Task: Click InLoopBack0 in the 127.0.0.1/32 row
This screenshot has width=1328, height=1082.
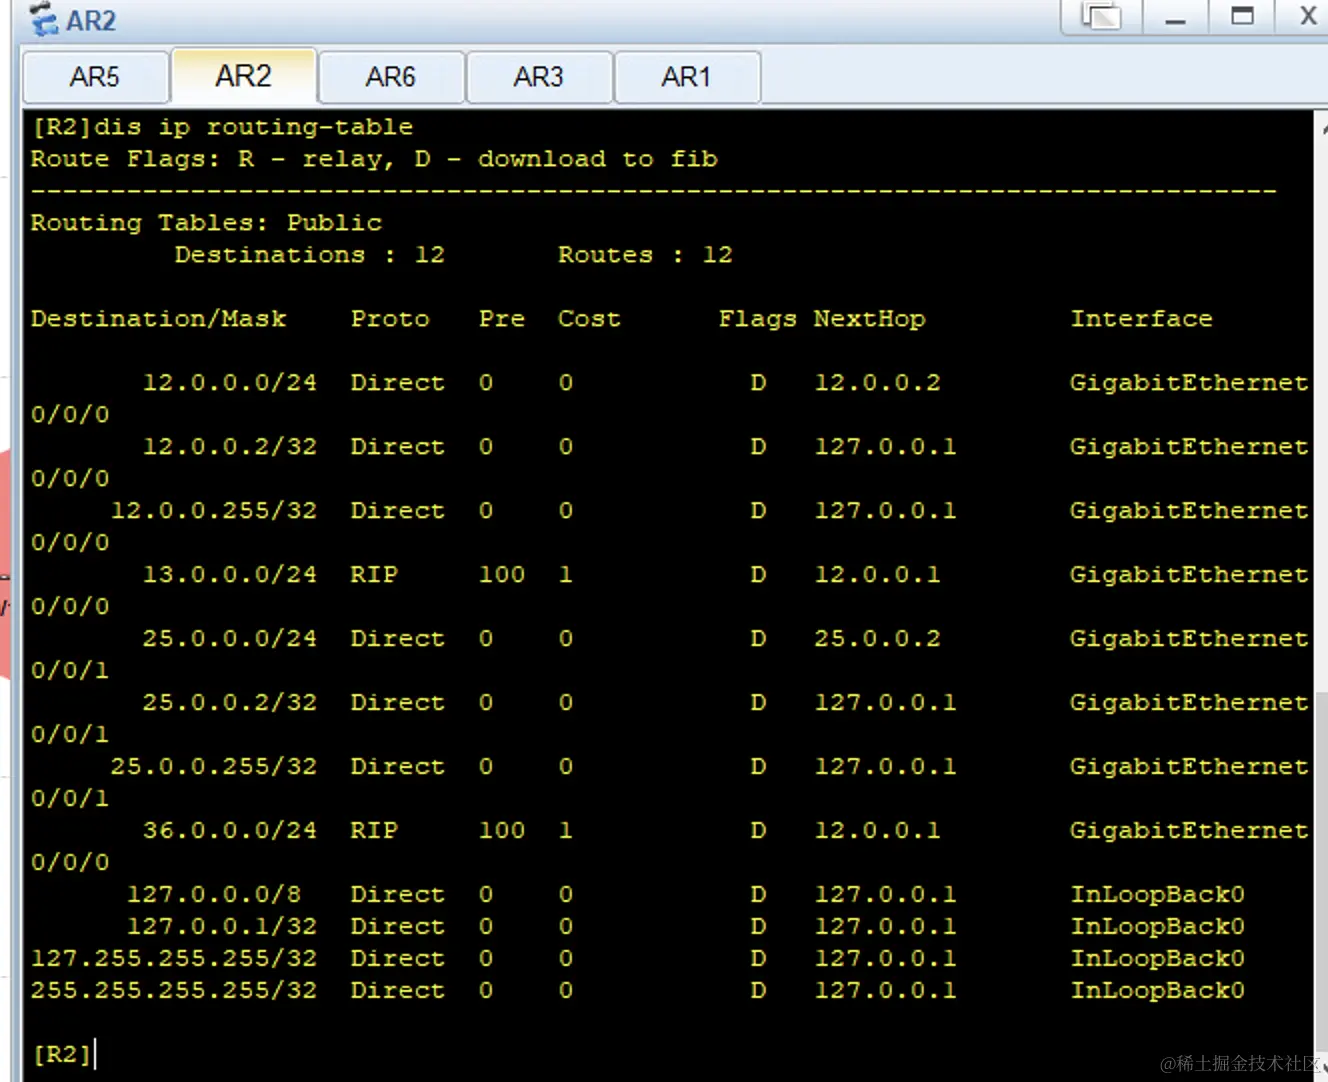Action: pos(1158,926)
